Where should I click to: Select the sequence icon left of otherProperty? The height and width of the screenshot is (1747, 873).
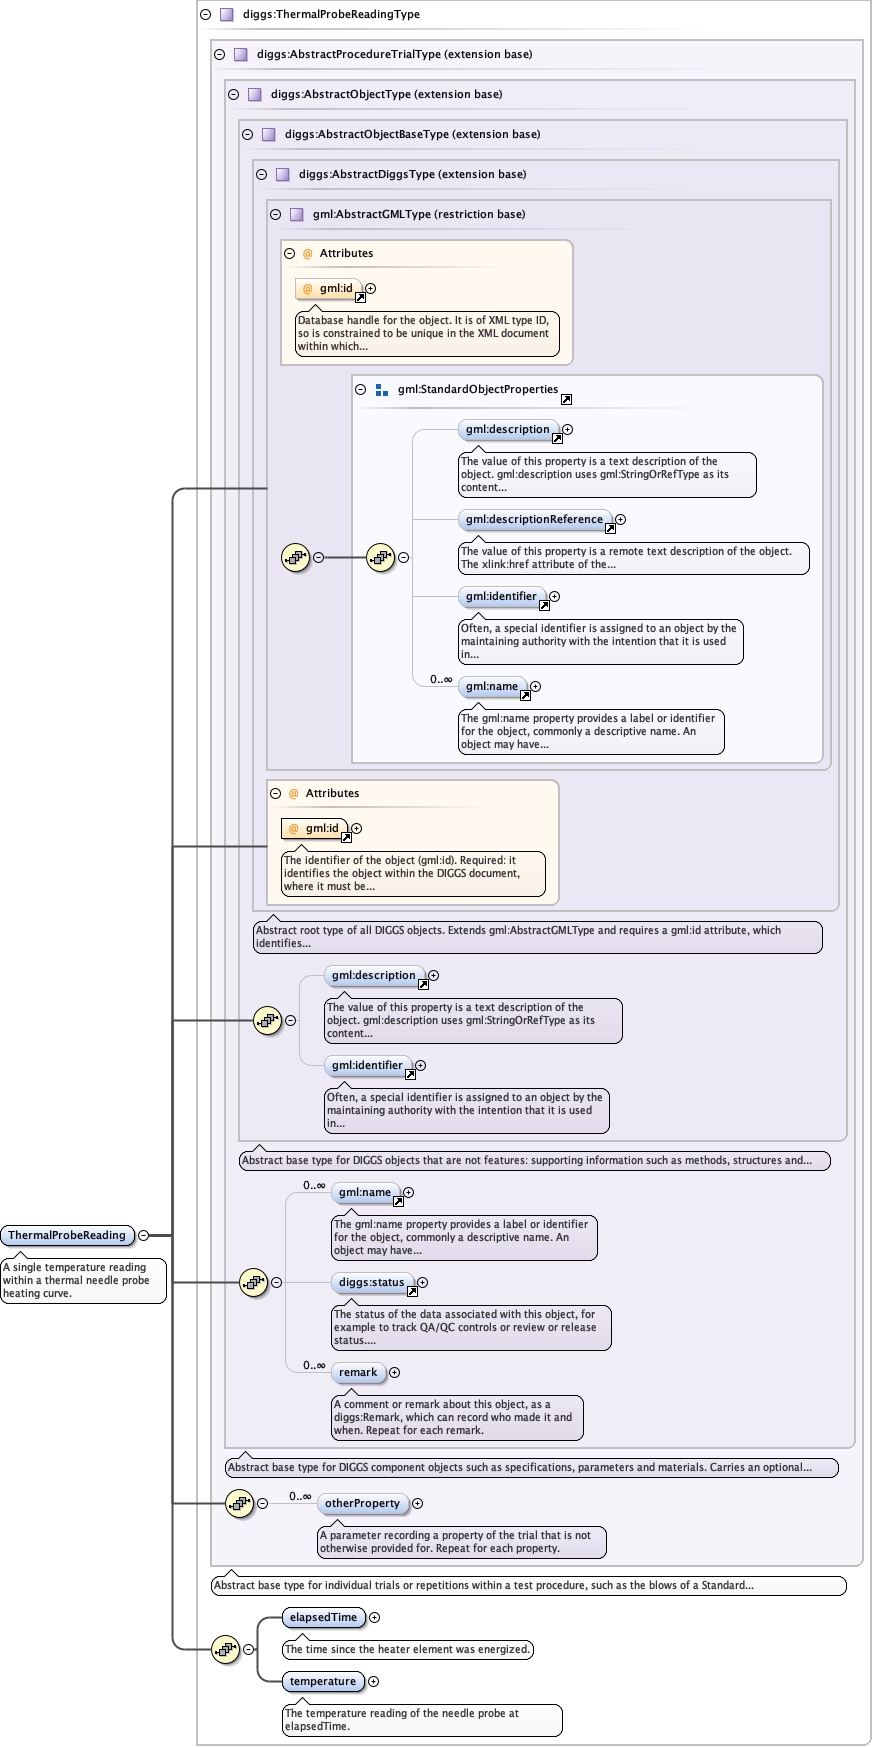coord(240,1503)
